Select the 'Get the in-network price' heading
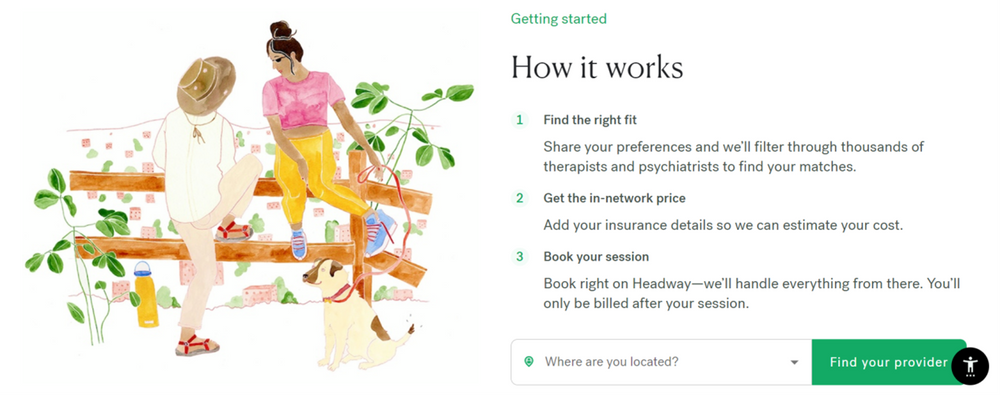 [614, 198]
